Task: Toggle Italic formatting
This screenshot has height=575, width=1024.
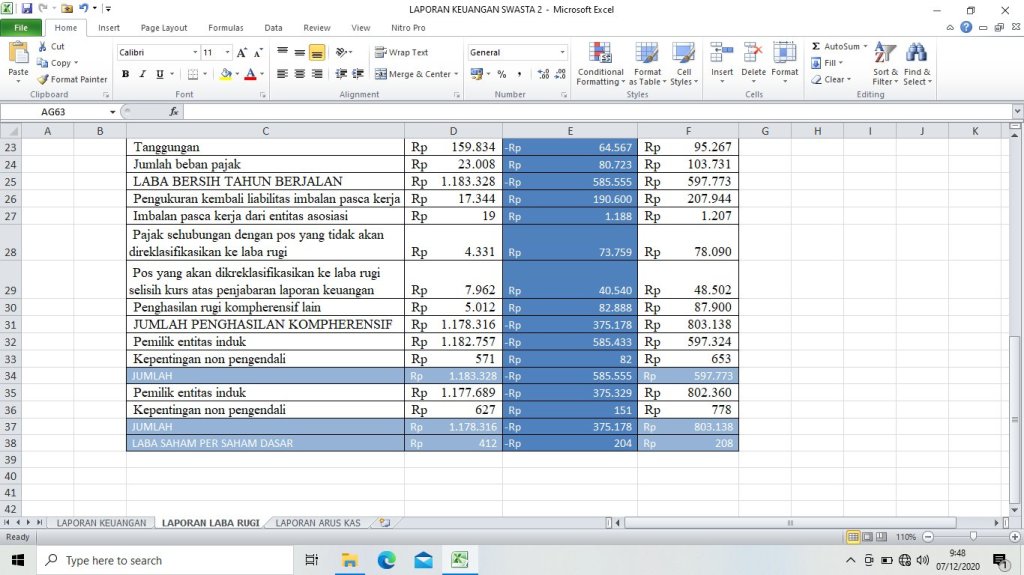Action: [x=142, y=74]
